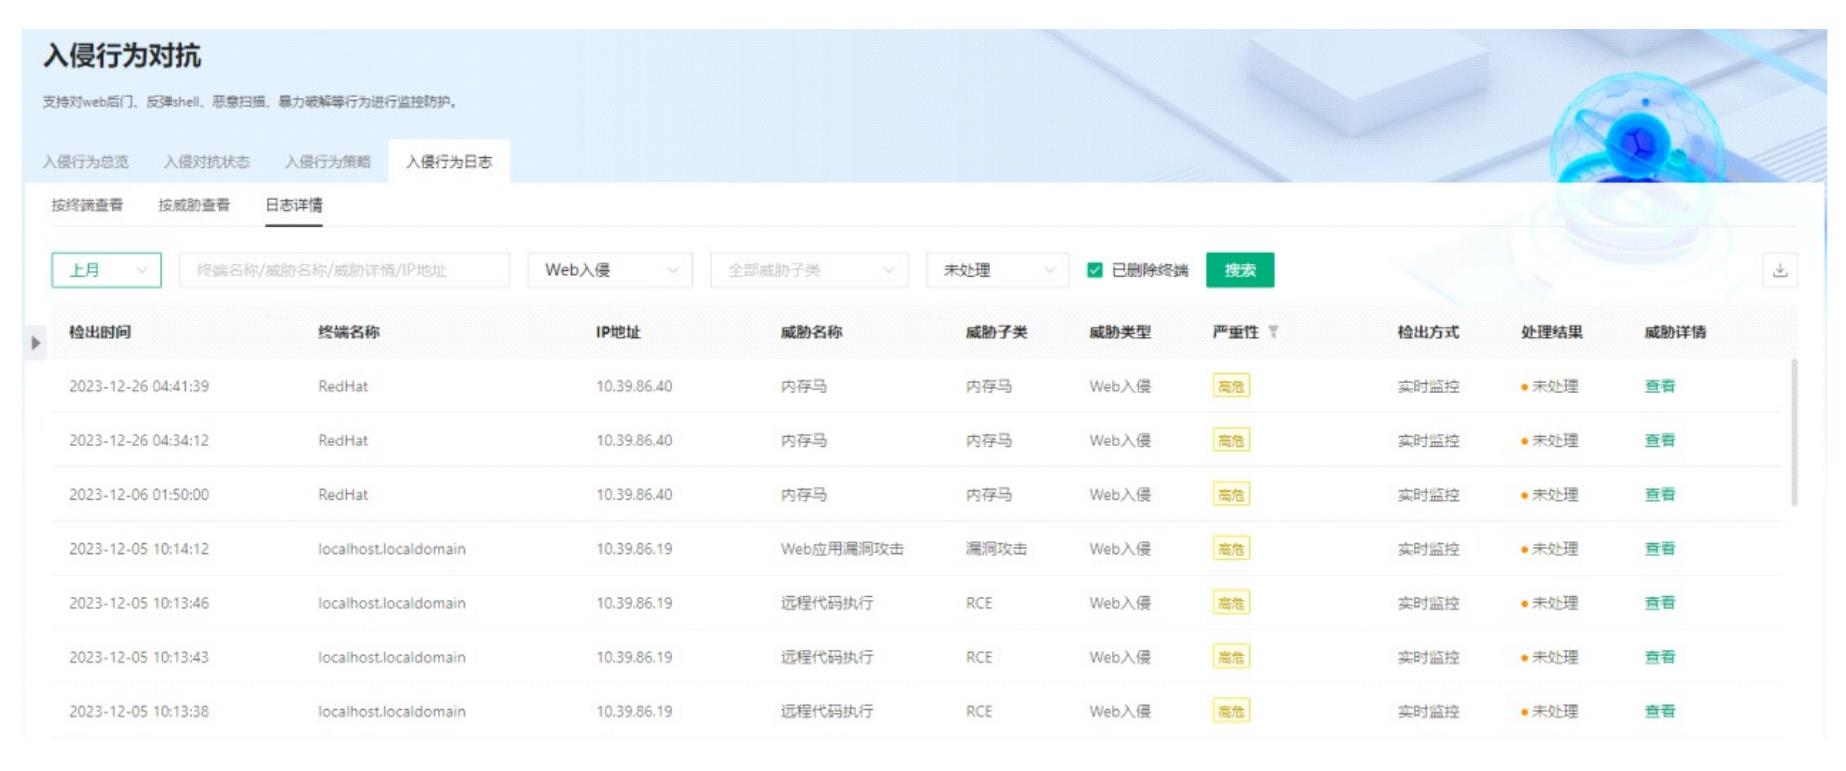Click the severity column filter icon

1273,332
